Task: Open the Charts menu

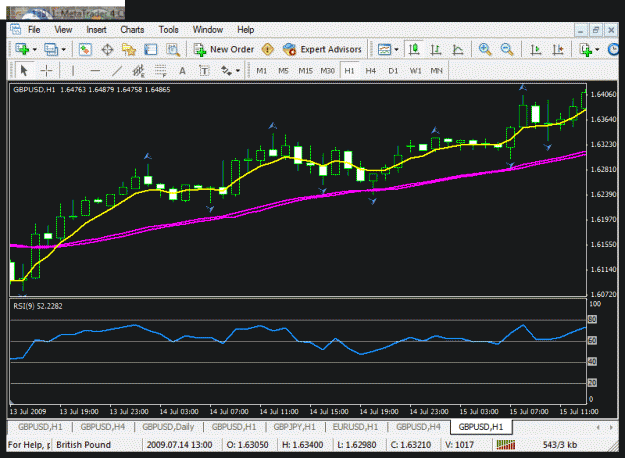Action: pyautogui.click(x=132, y=29)
